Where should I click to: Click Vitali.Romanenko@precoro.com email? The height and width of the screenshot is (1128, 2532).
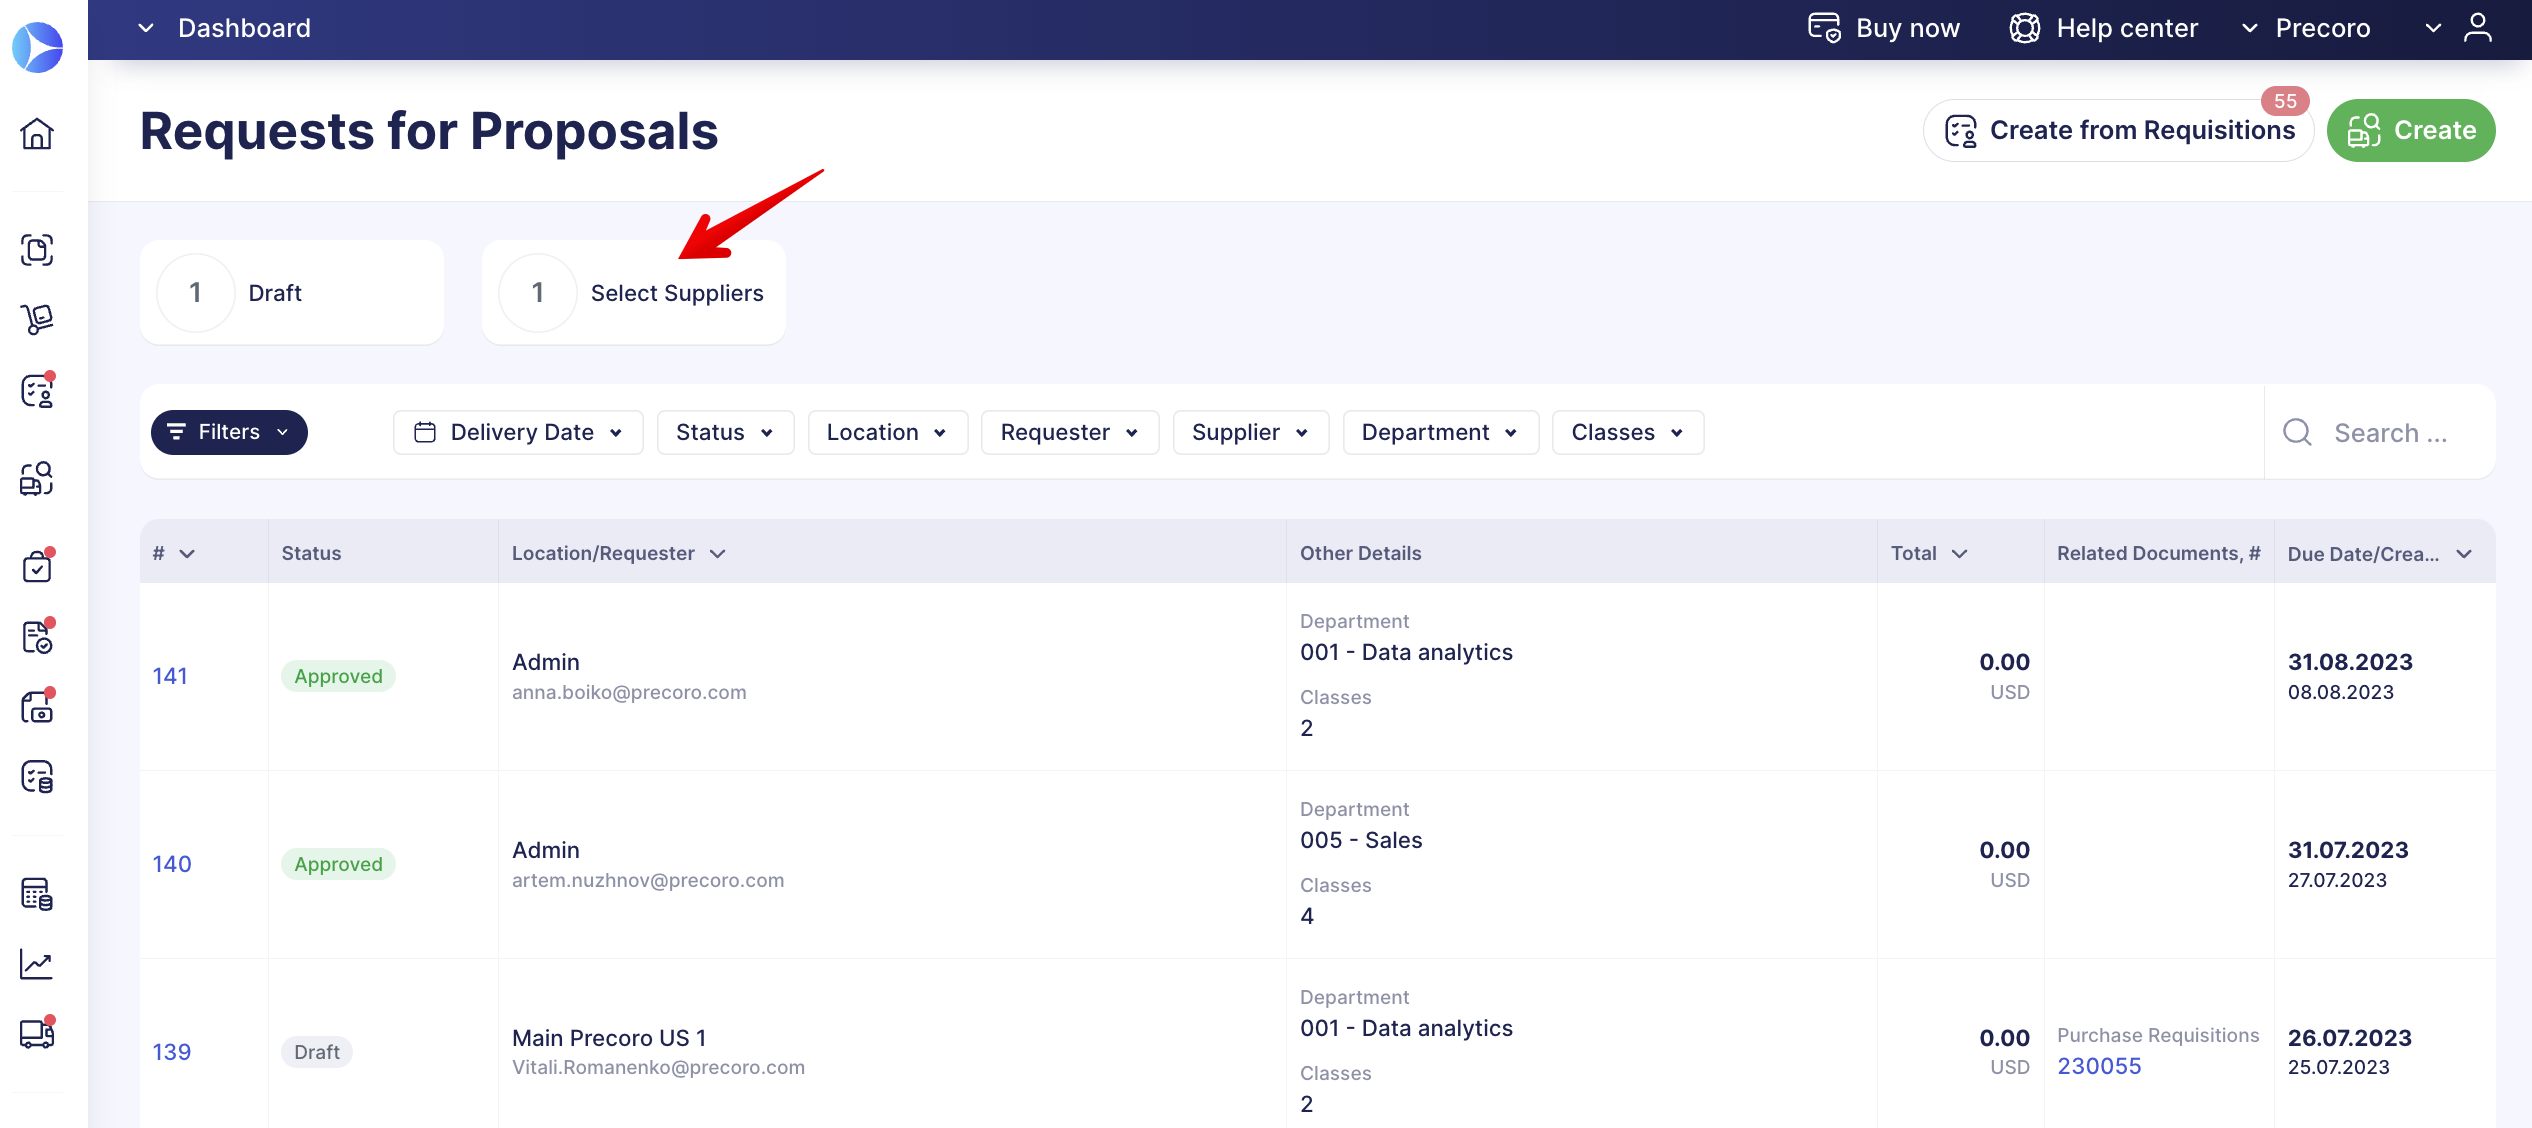tap(658, 1067)
